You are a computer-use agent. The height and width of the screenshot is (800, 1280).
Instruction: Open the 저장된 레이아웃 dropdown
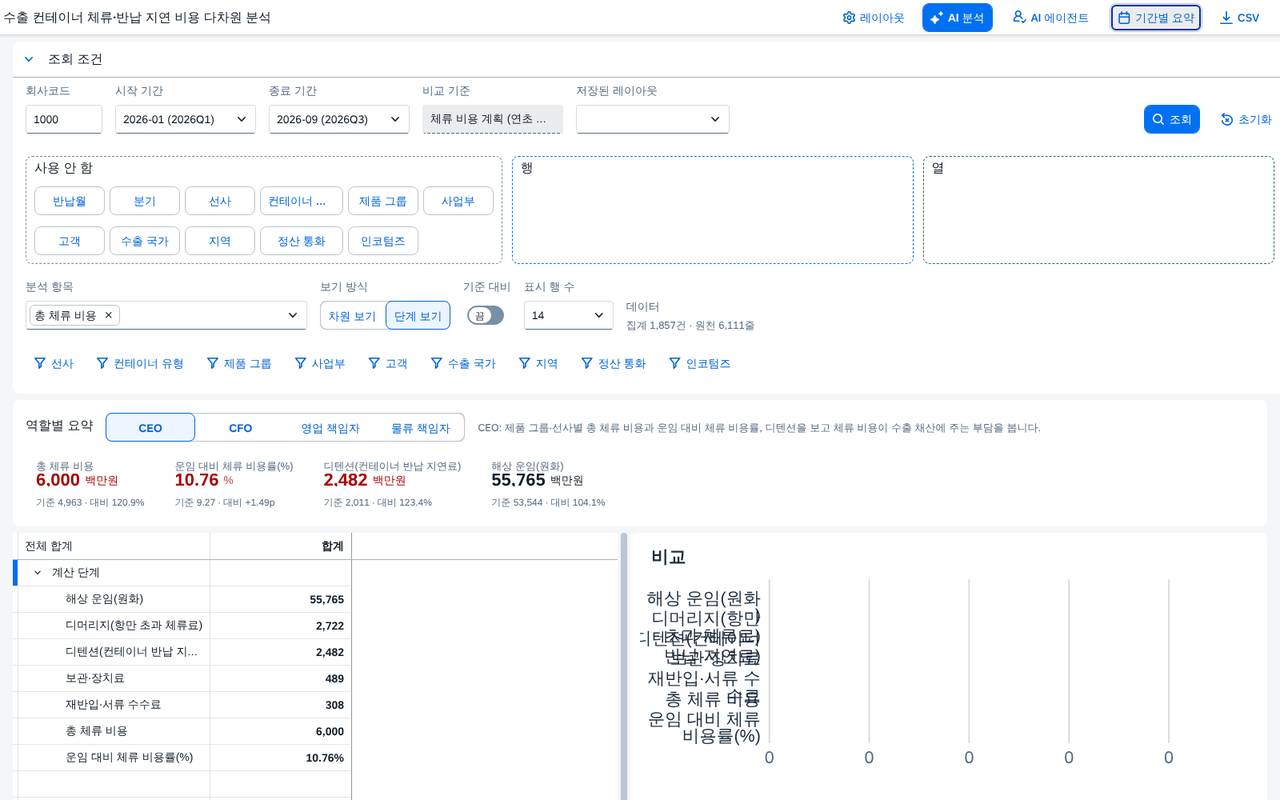(x=653, y=119)
